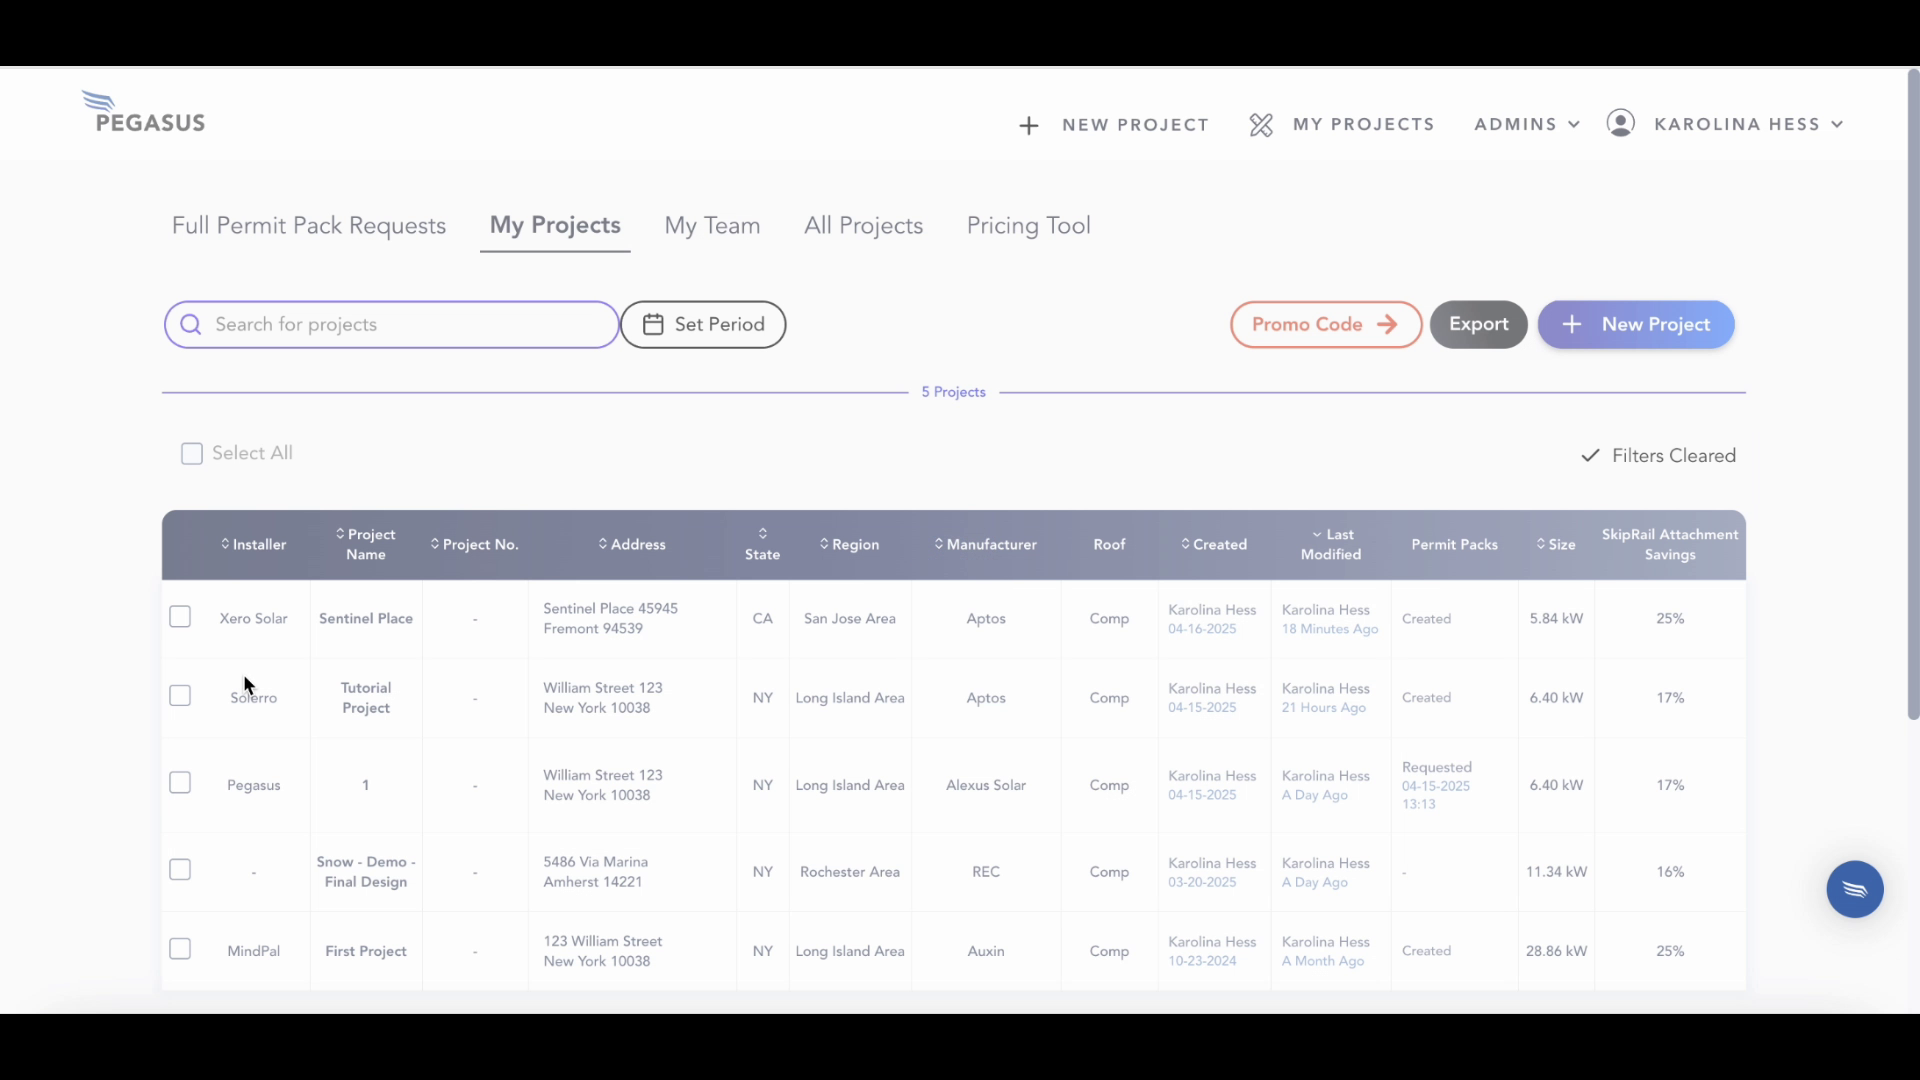This screenshot has height=1080, width=1920.
Task: Click the user avatar icon
Action: pos(1620,123)
